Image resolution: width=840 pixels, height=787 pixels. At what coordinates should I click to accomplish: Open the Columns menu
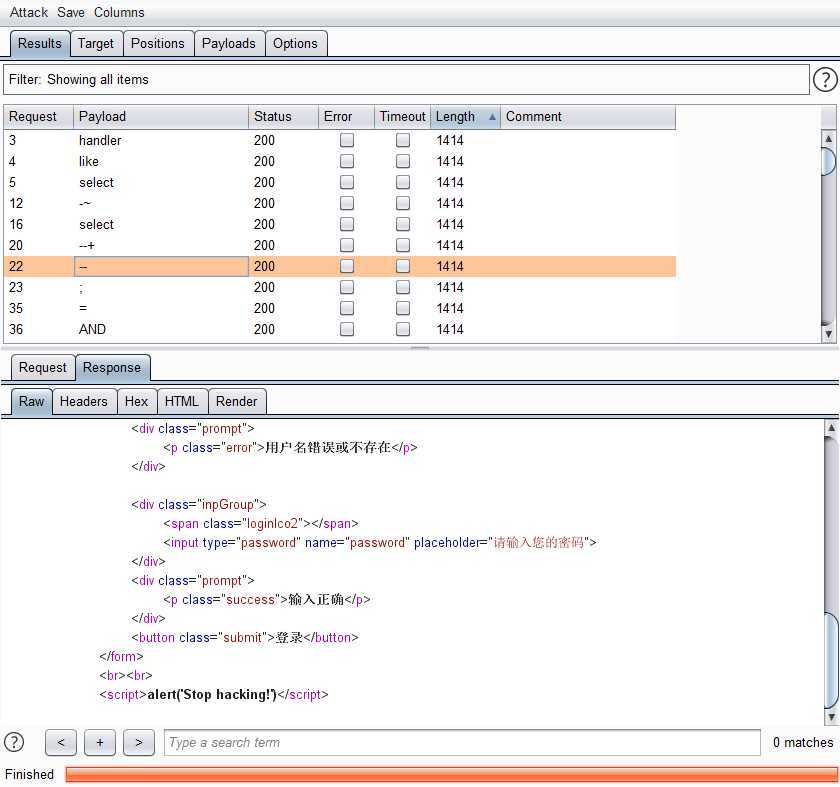(x=119, y=12)
